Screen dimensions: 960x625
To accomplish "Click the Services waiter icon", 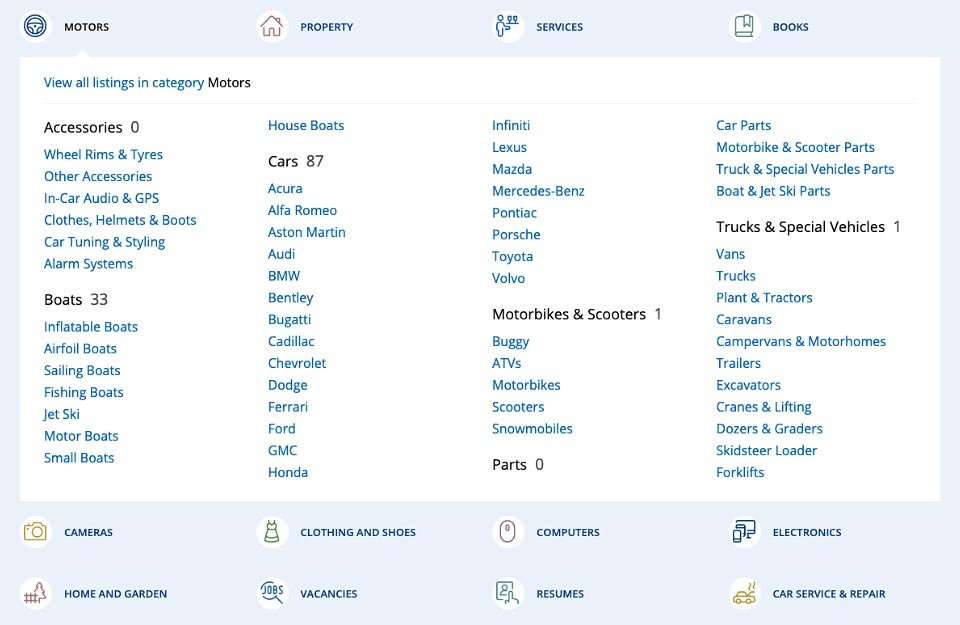I will (x=508, y=27).
